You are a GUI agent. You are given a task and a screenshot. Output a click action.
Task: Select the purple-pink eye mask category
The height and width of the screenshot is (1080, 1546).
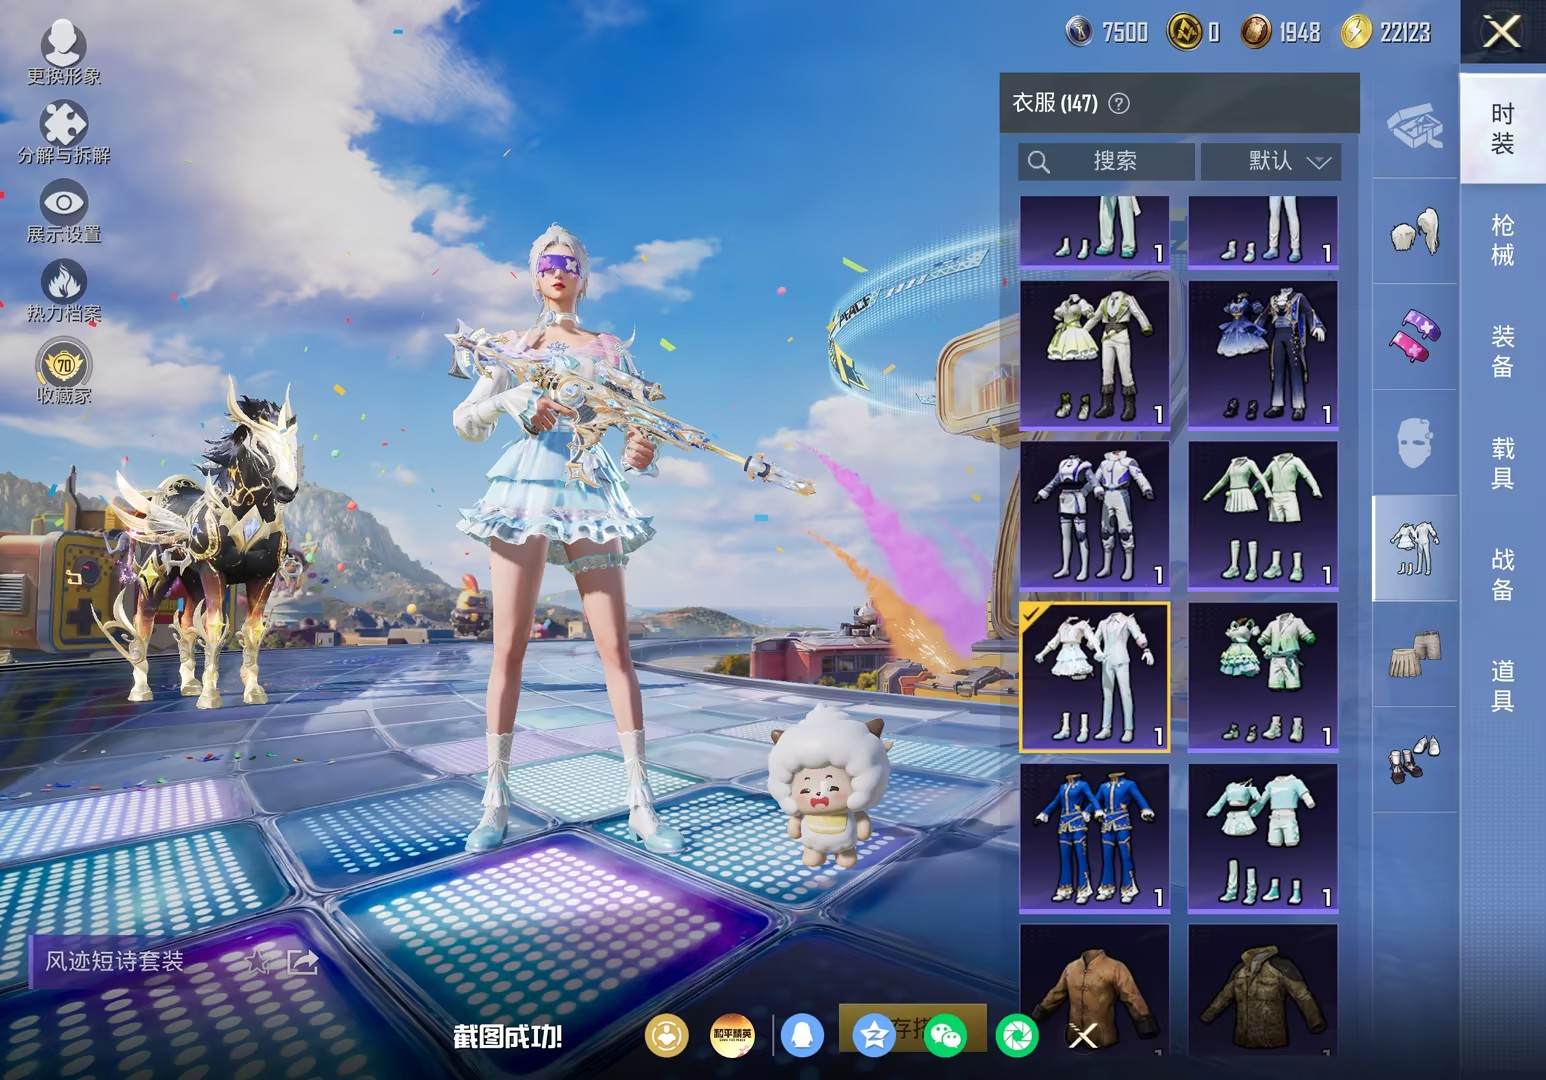[x=1415, y=337]
